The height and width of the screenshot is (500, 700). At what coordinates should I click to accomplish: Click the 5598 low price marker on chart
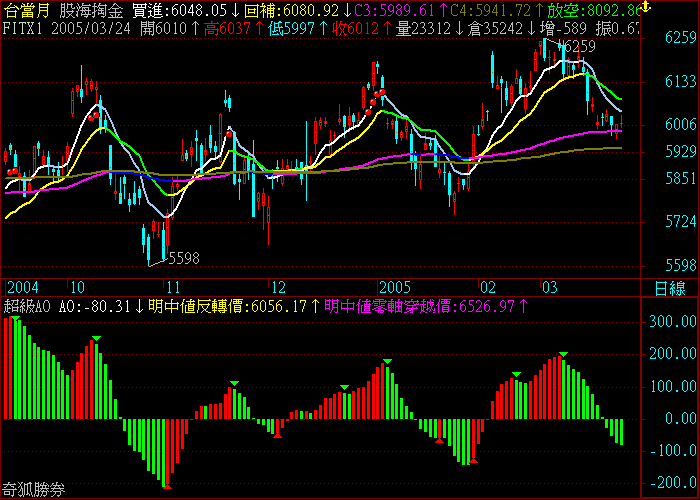click(183, 258)
